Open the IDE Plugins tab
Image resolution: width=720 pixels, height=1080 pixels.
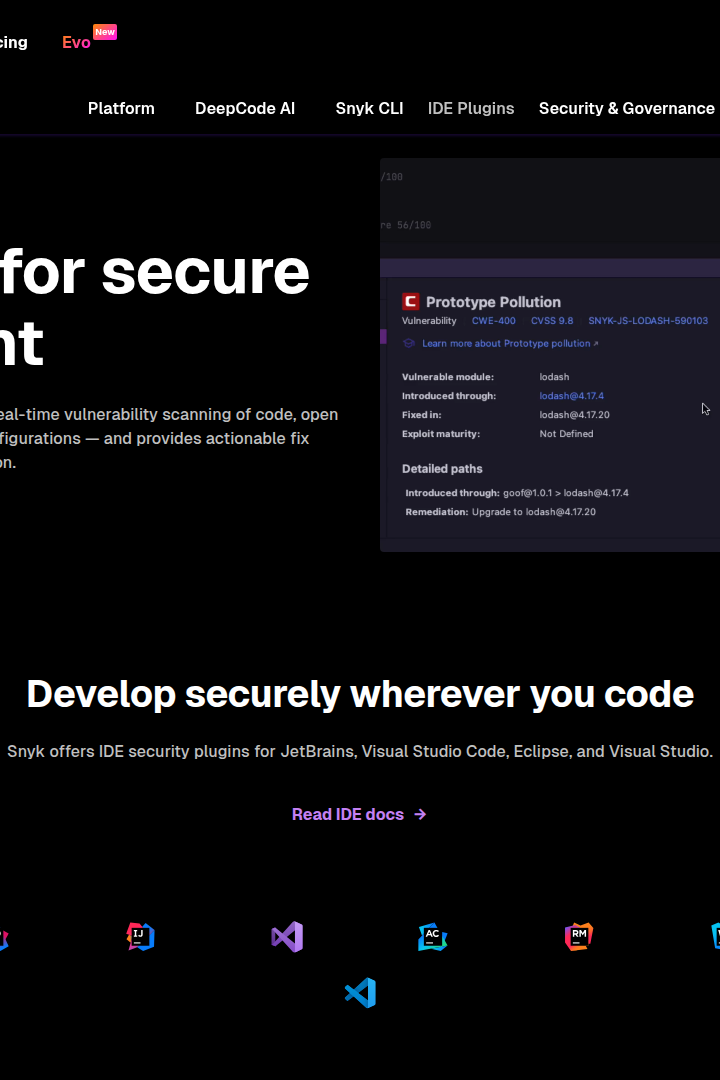471,108
